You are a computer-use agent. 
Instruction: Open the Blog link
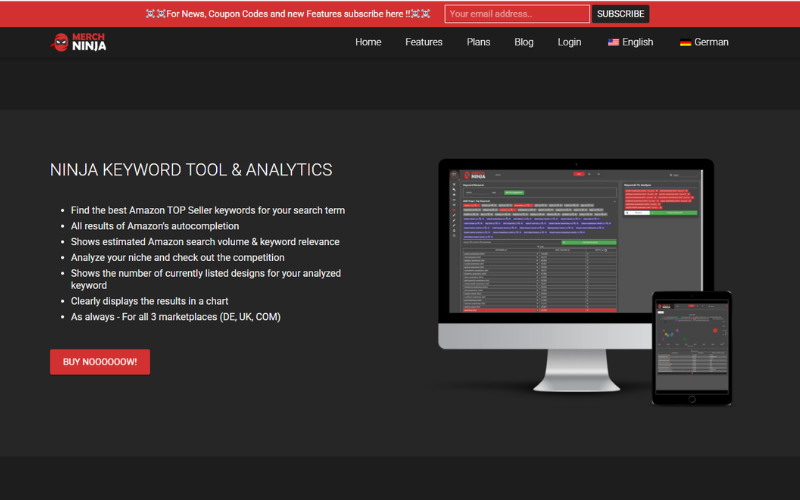pos(523,42)
